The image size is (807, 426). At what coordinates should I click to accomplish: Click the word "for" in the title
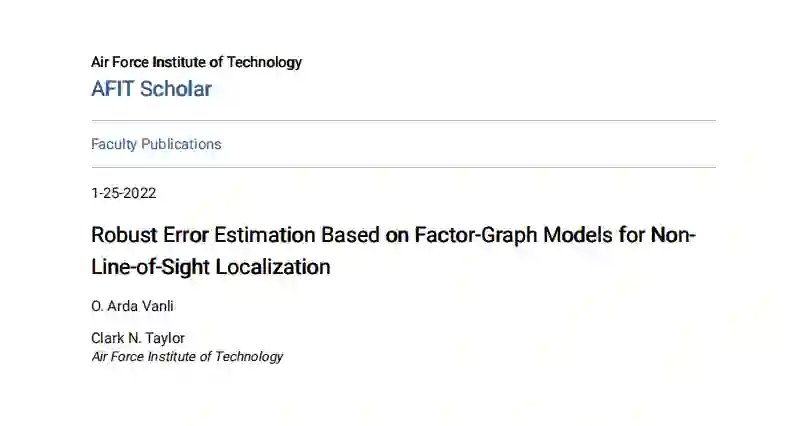coord(636,236)
